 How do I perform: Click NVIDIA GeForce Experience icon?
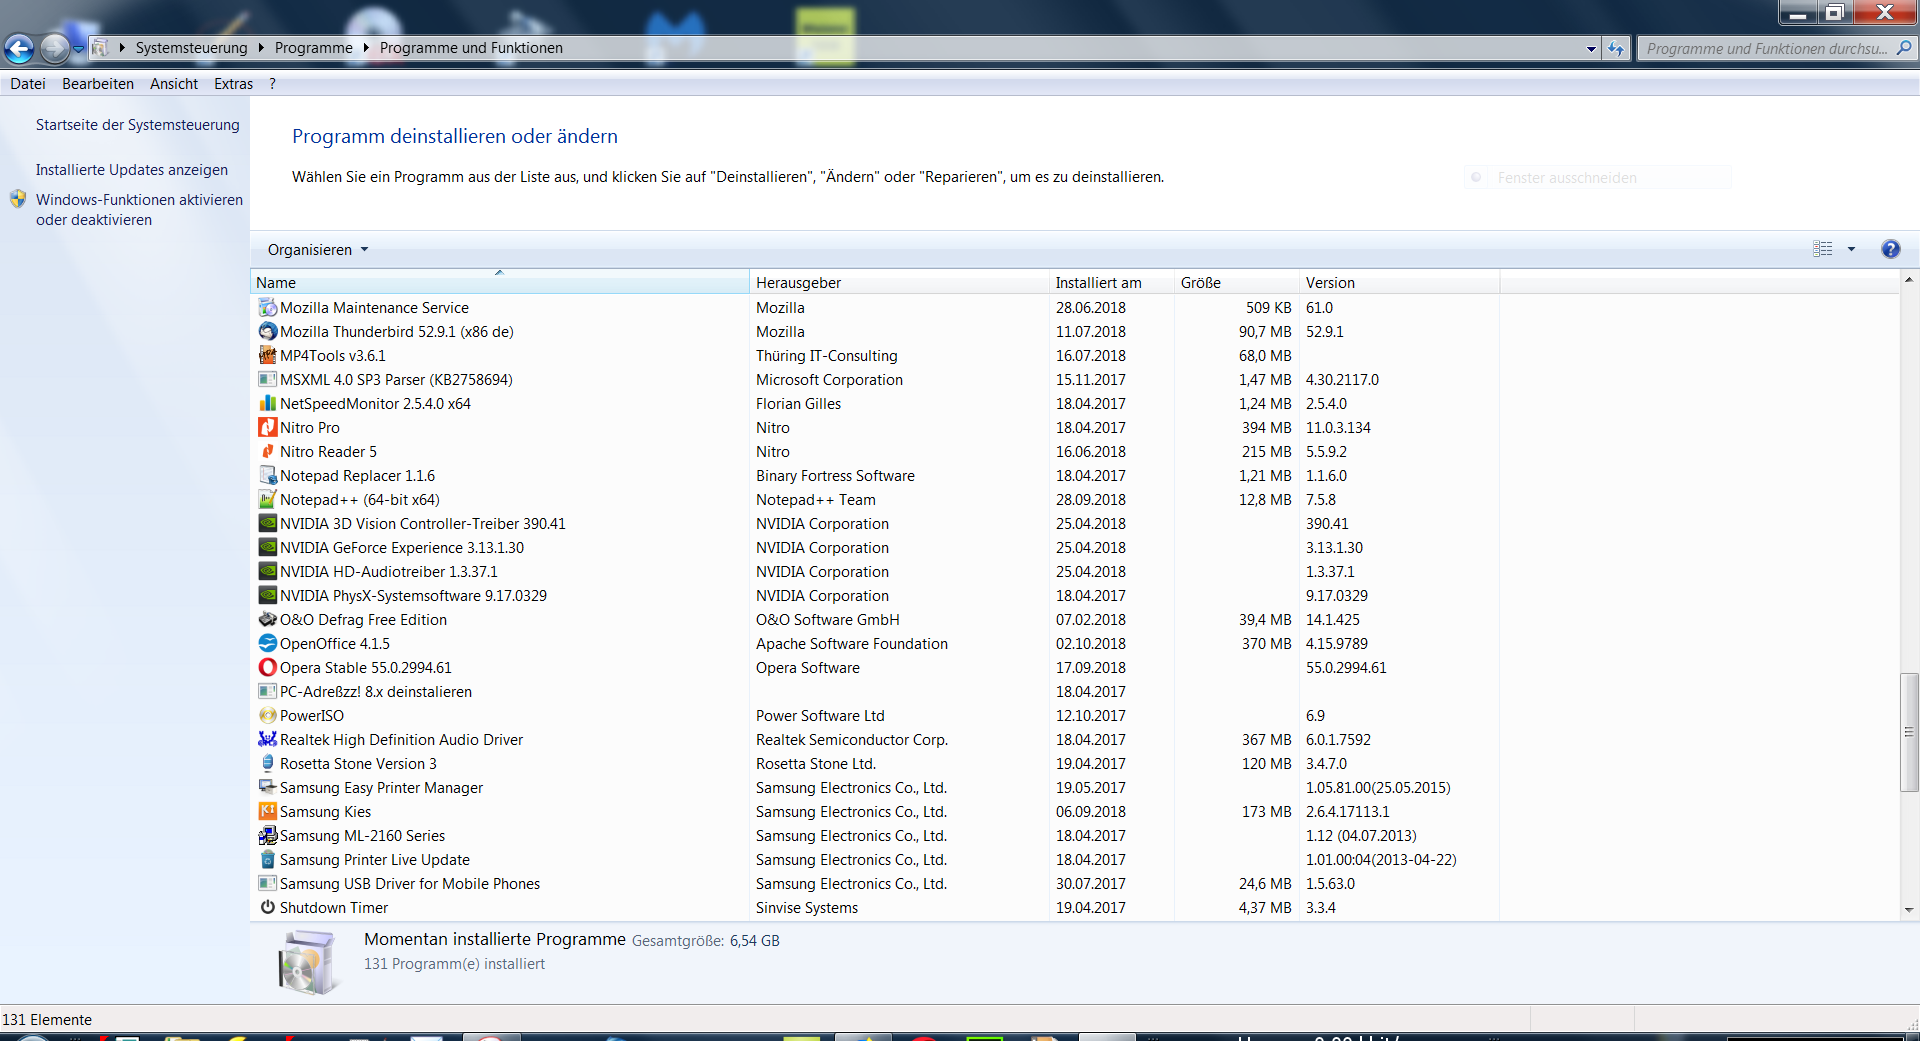pos(267,547)
